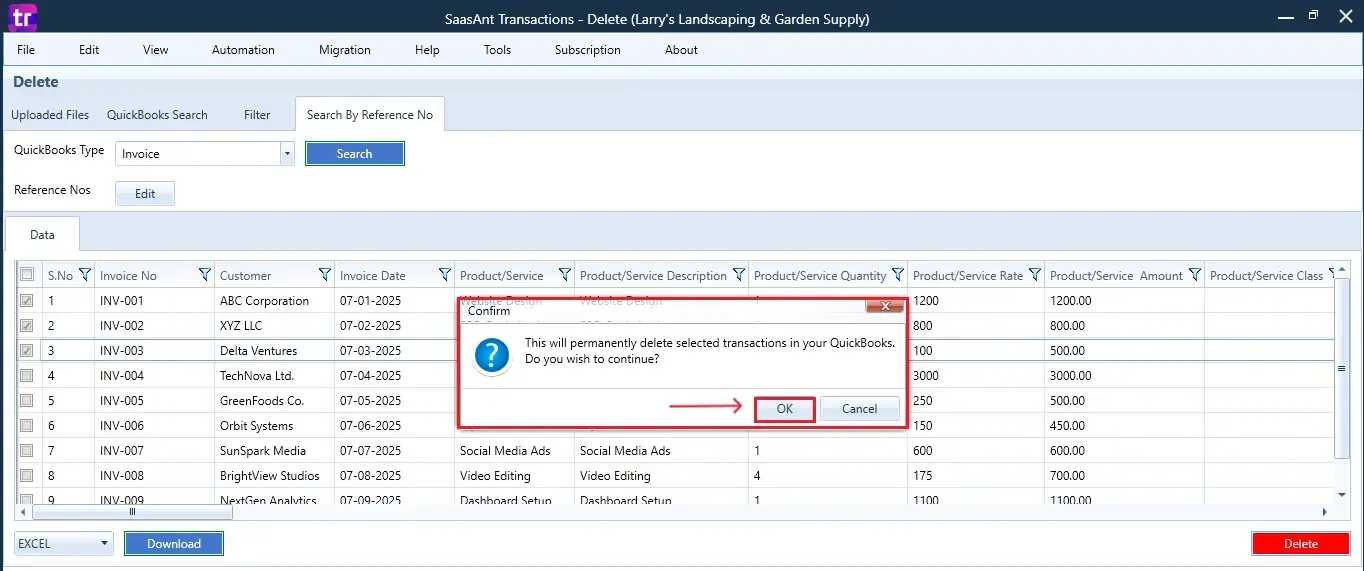Click the horizontal scrollbar thumb under the table

point(132,512)
